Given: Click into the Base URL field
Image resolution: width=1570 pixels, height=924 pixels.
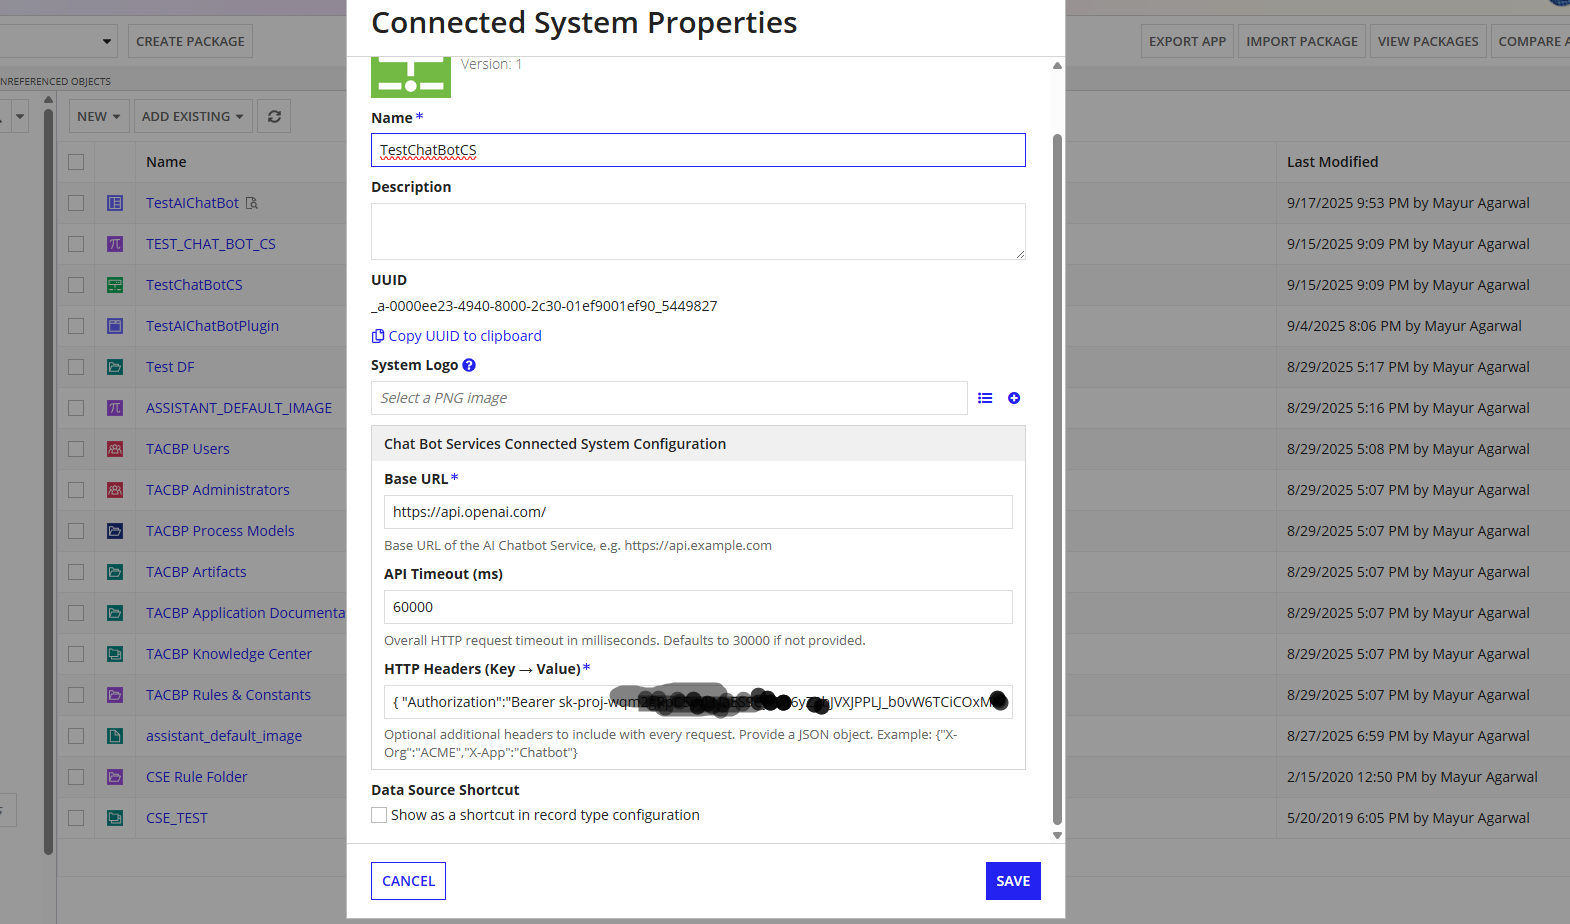Looking at the screenshot, I should 698,512.
